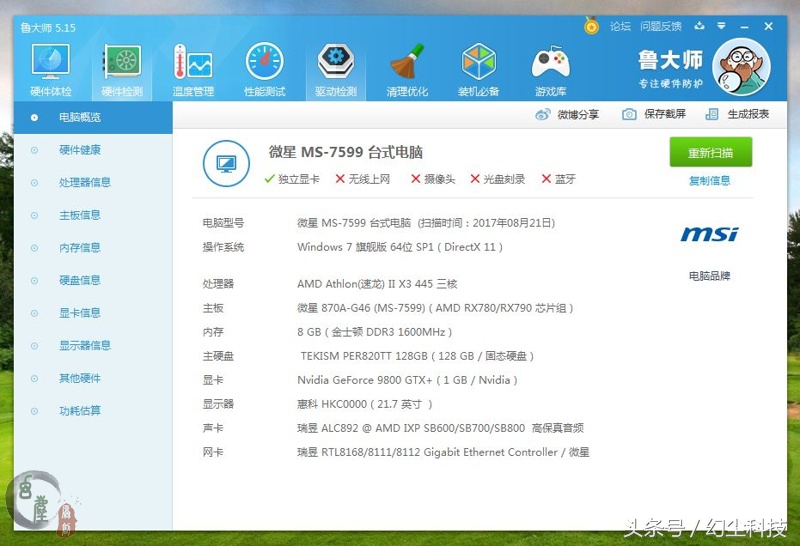Viewport: 800px width, 546px height.
Task: Click the MSI brand logo
Action: click(710, 234)
